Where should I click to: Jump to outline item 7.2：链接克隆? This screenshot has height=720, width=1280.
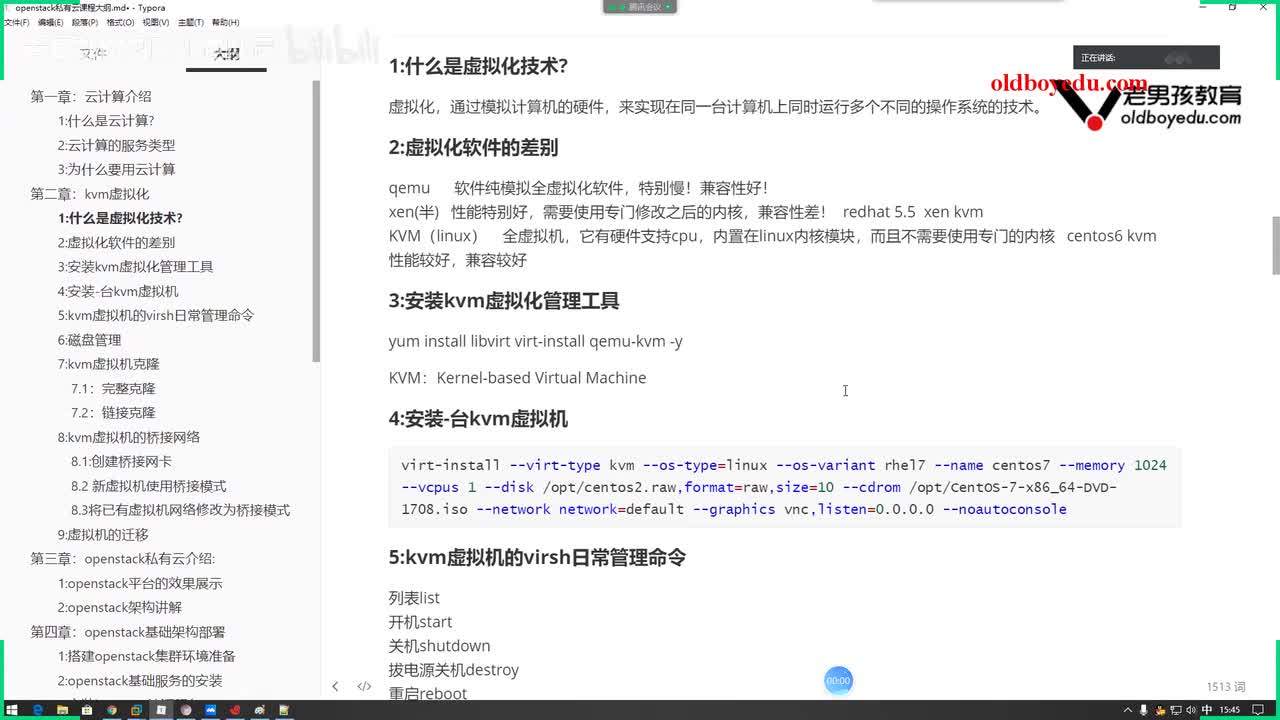coord(113,413)
